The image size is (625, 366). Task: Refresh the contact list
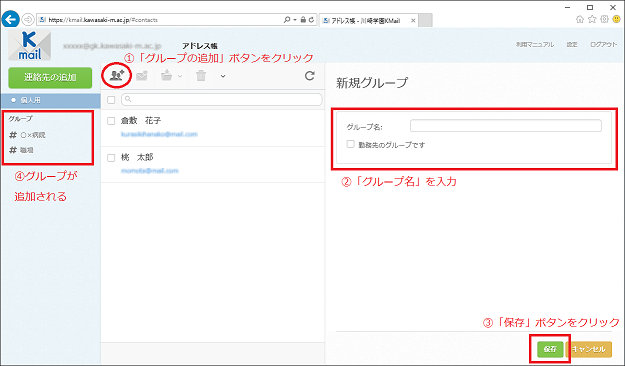pos(310,75)
